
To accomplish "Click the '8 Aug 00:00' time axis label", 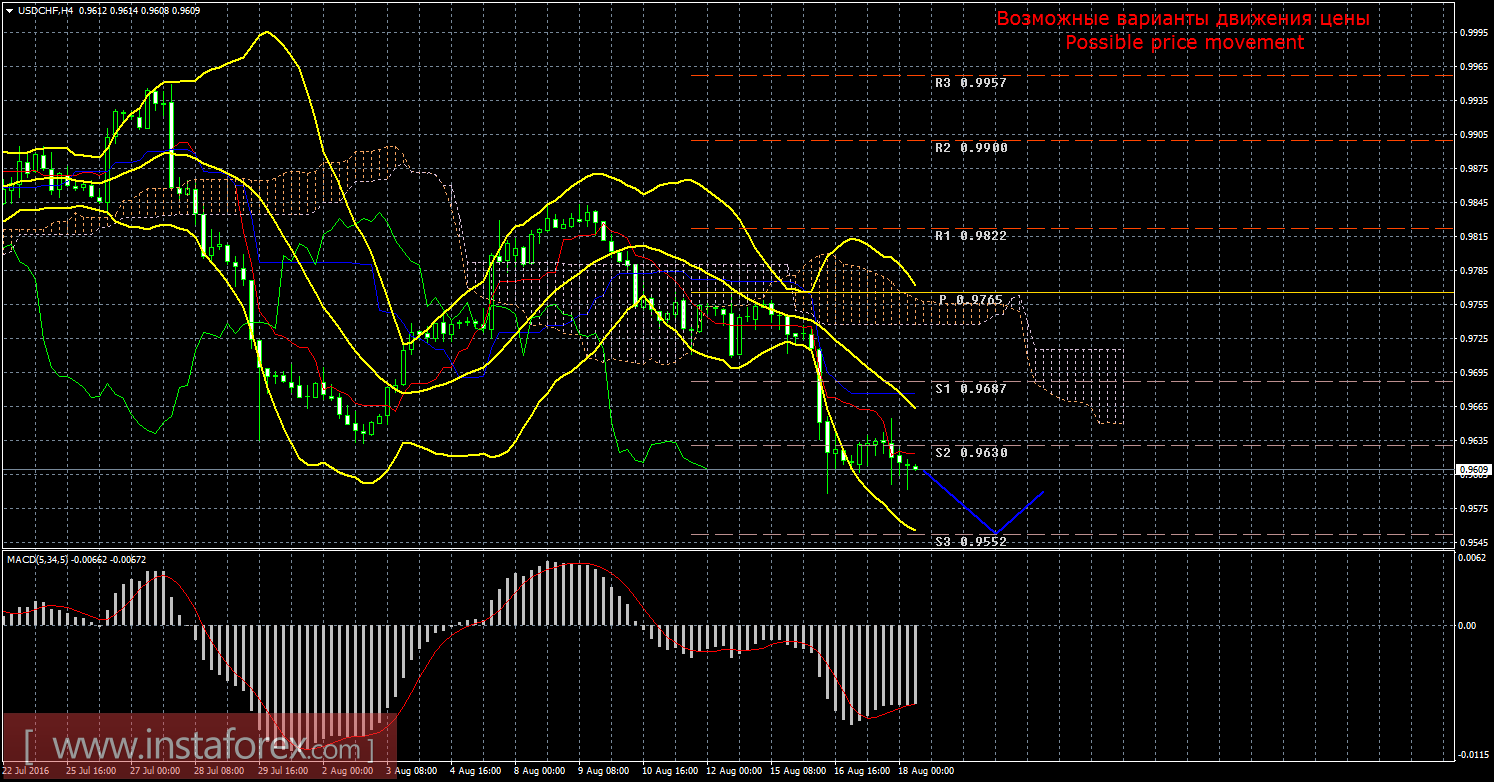I will [x=542, y=771].
